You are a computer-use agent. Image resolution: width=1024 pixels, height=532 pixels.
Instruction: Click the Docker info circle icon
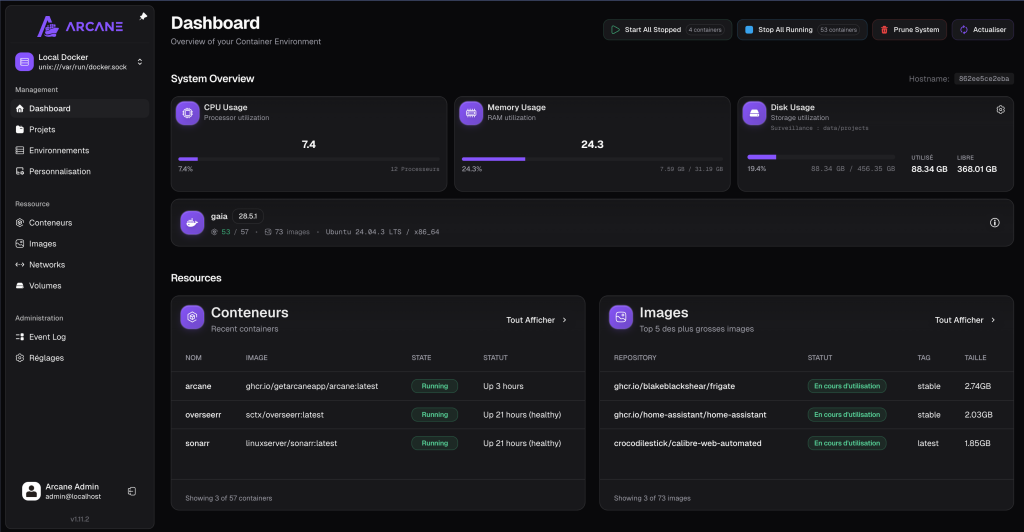(995, 223)
